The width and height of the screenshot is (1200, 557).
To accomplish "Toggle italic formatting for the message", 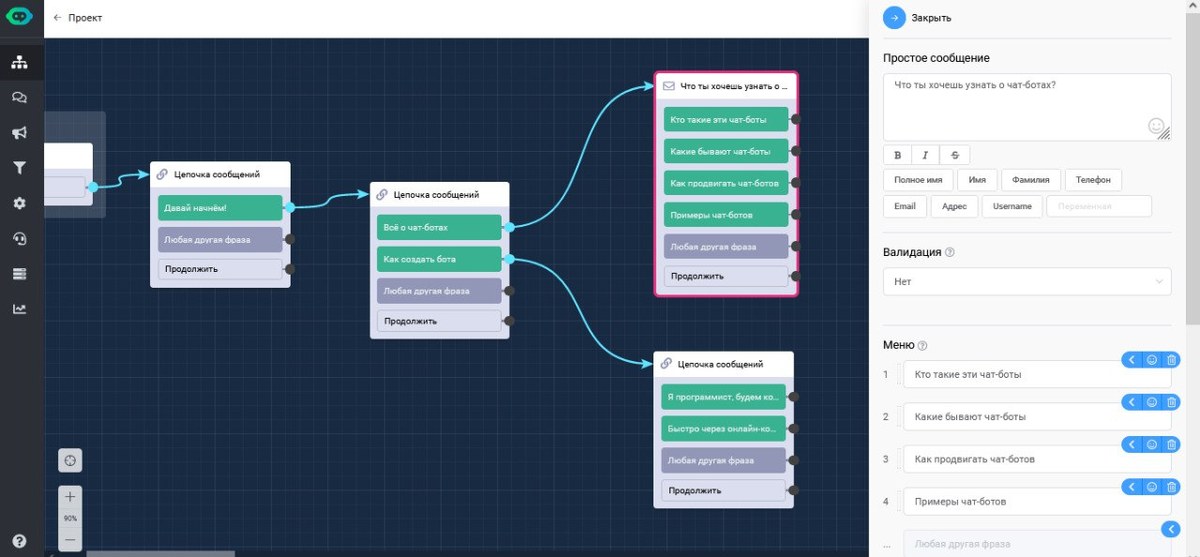I will [x=926, y=155].
